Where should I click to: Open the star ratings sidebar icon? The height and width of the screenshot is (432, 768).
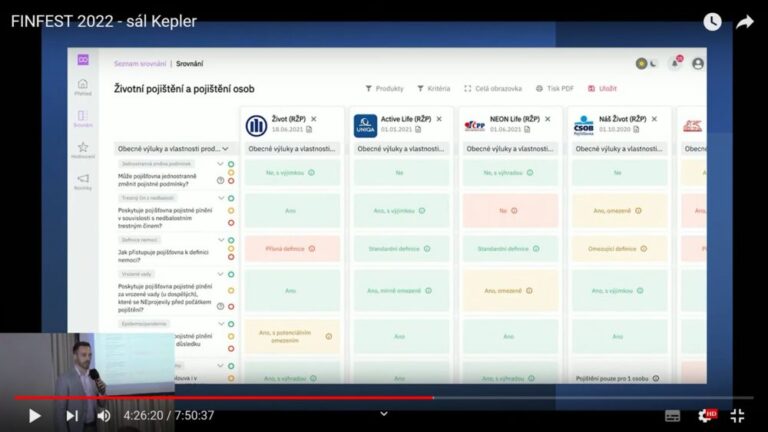[83, 149]
